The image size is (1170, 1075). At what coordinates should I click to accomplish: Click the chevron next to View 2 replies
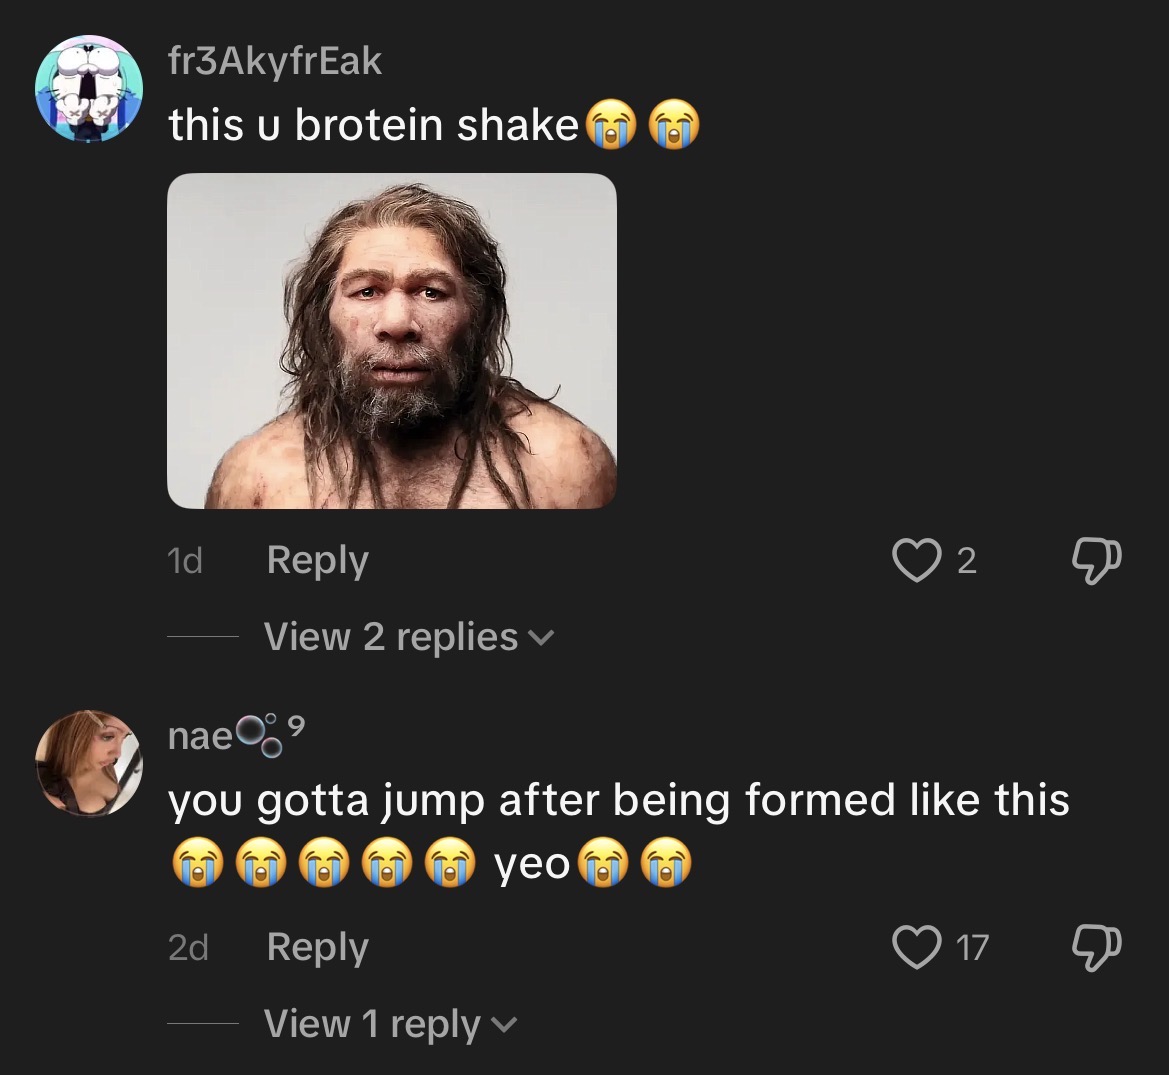pos(541,639)
